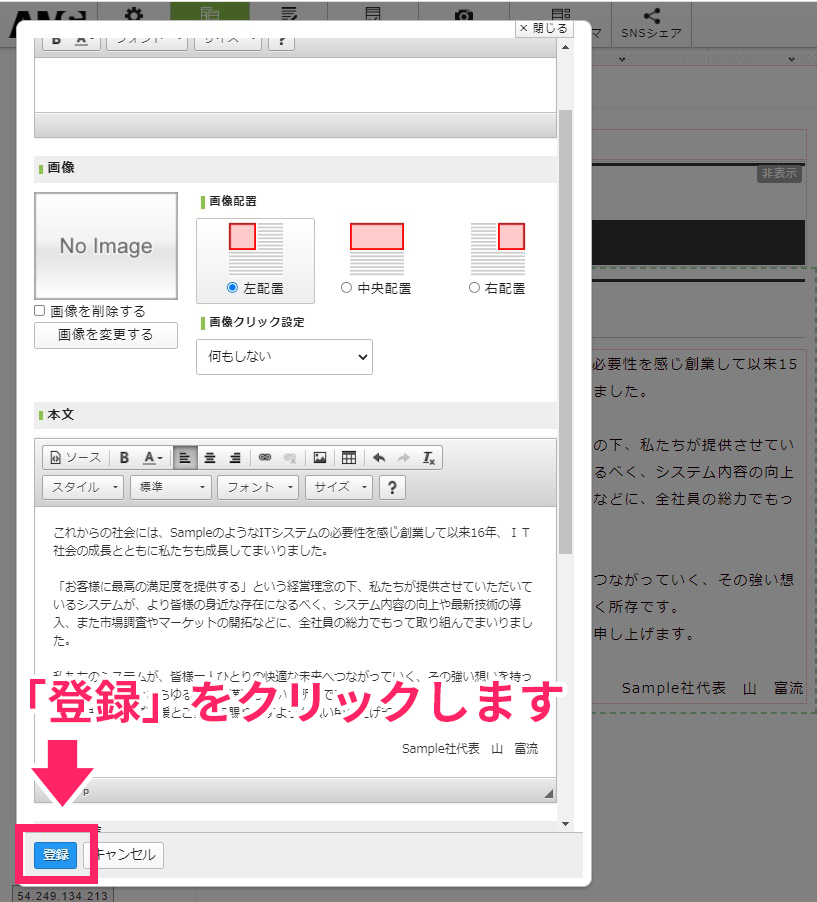
Task: Click dialog scrollbar down arrow
Action: pos(566,824)
